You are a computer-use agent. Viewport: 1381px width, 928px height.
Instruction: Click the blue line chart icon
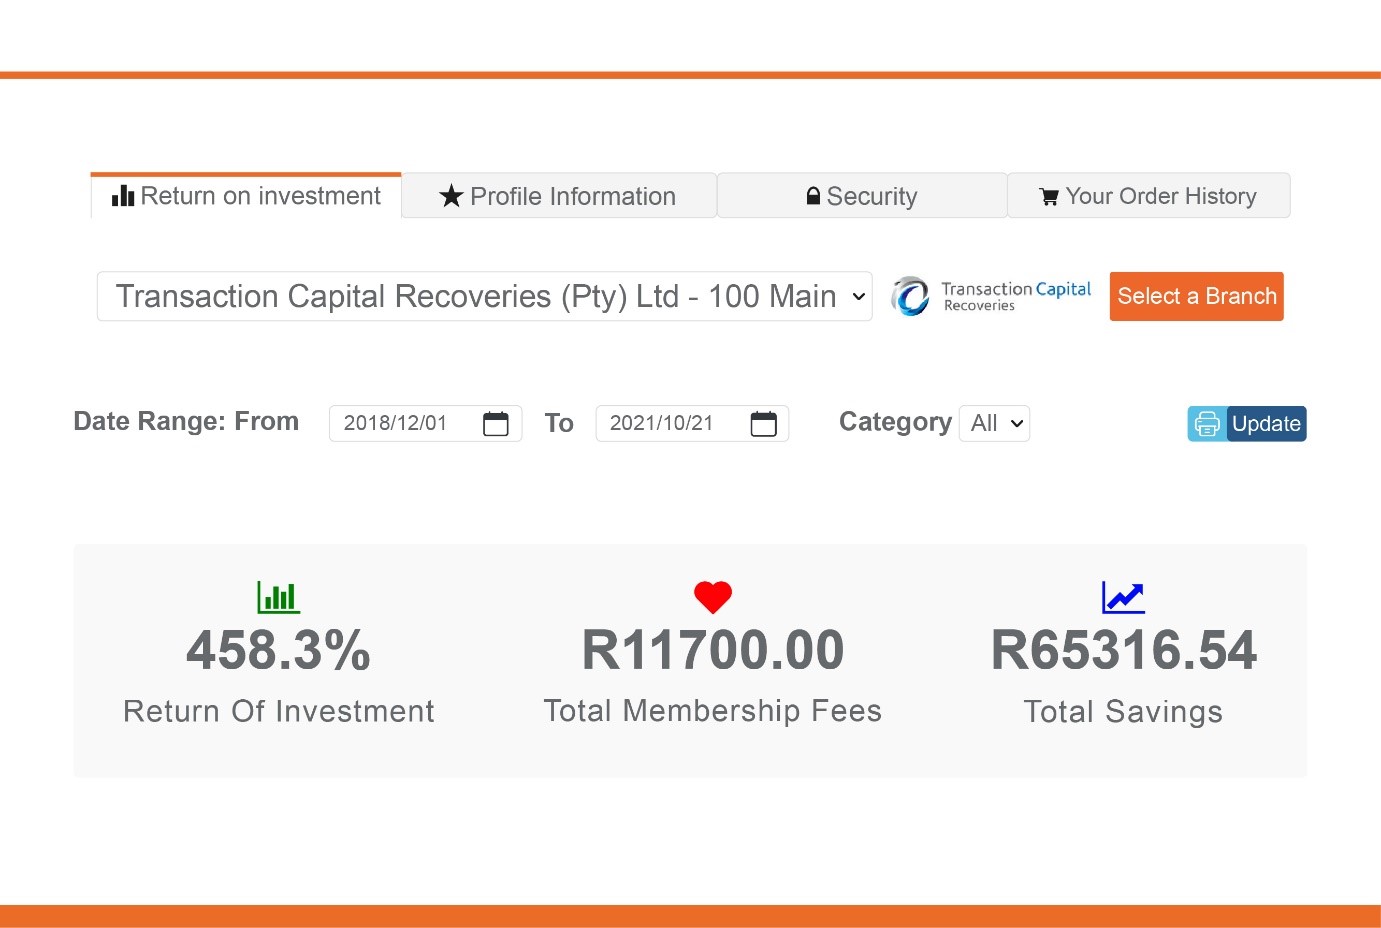coord(1123,597)
